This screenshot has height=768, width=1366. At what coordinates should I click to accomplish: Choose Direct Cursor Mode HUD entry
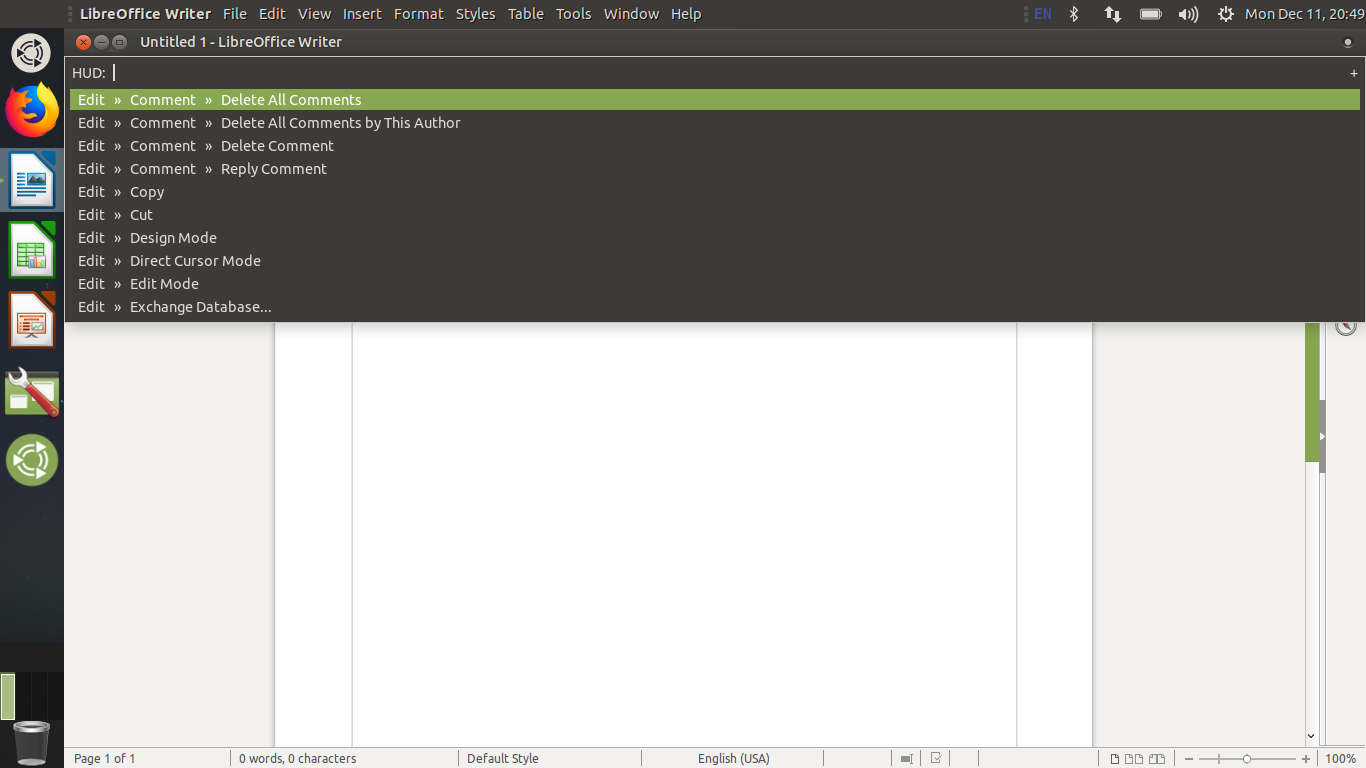tap(714, 261)
